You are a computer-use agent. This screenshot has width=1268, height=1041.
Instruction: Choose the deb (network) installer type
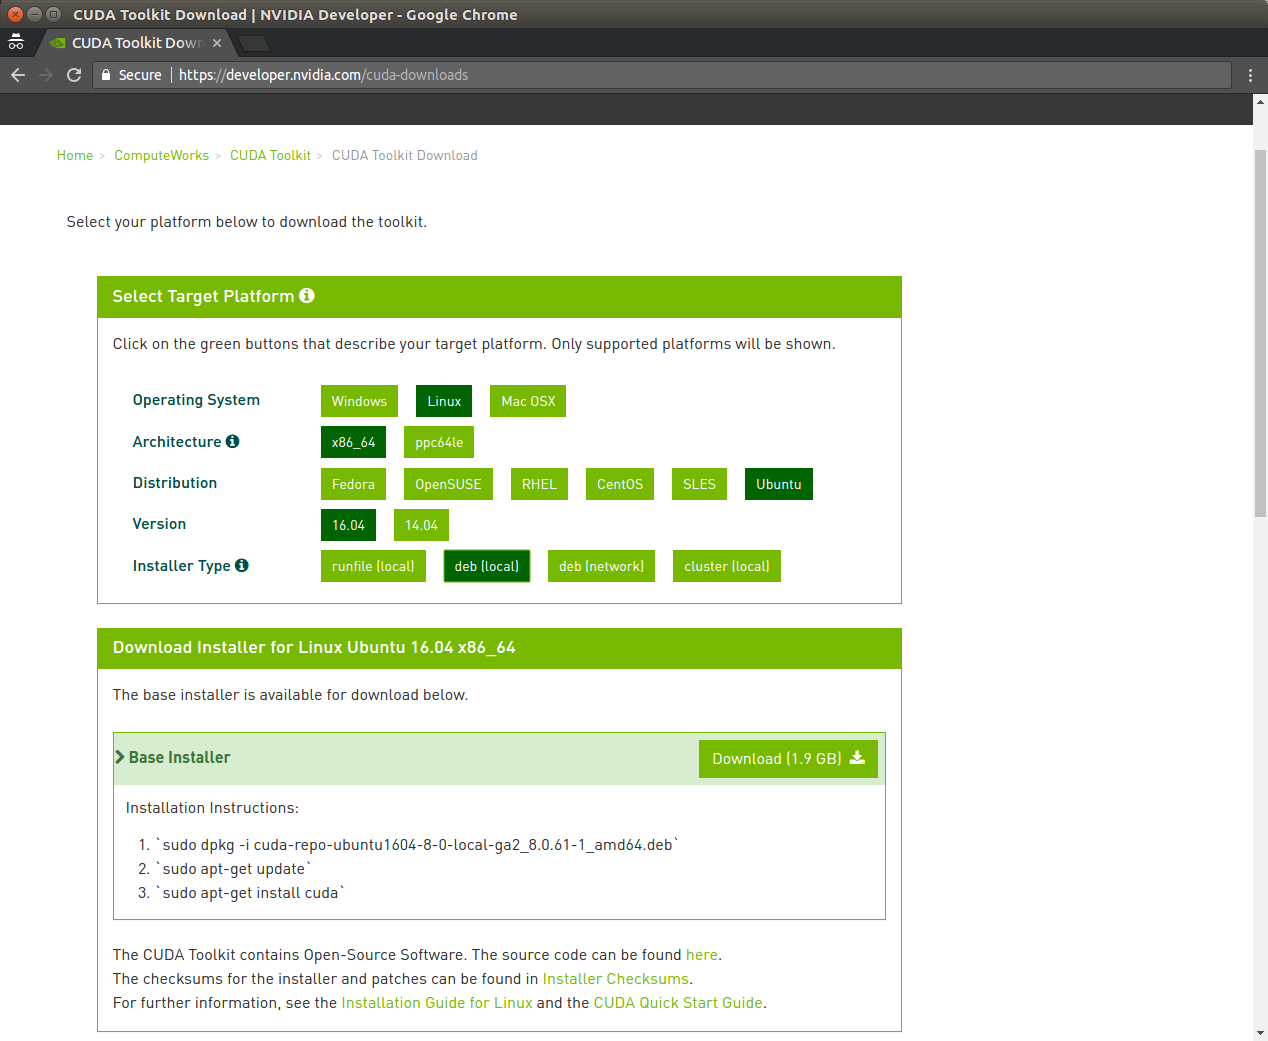coord(601,566)
